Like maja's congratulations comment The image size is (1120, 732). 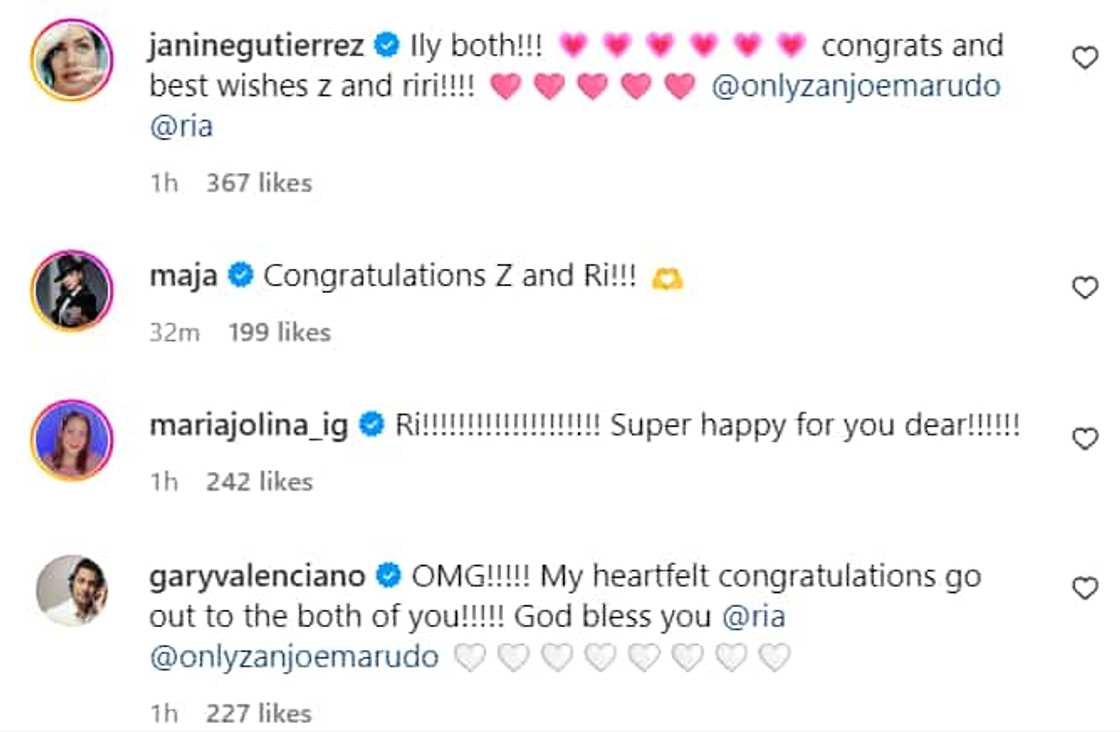(x=1085, y=289)
